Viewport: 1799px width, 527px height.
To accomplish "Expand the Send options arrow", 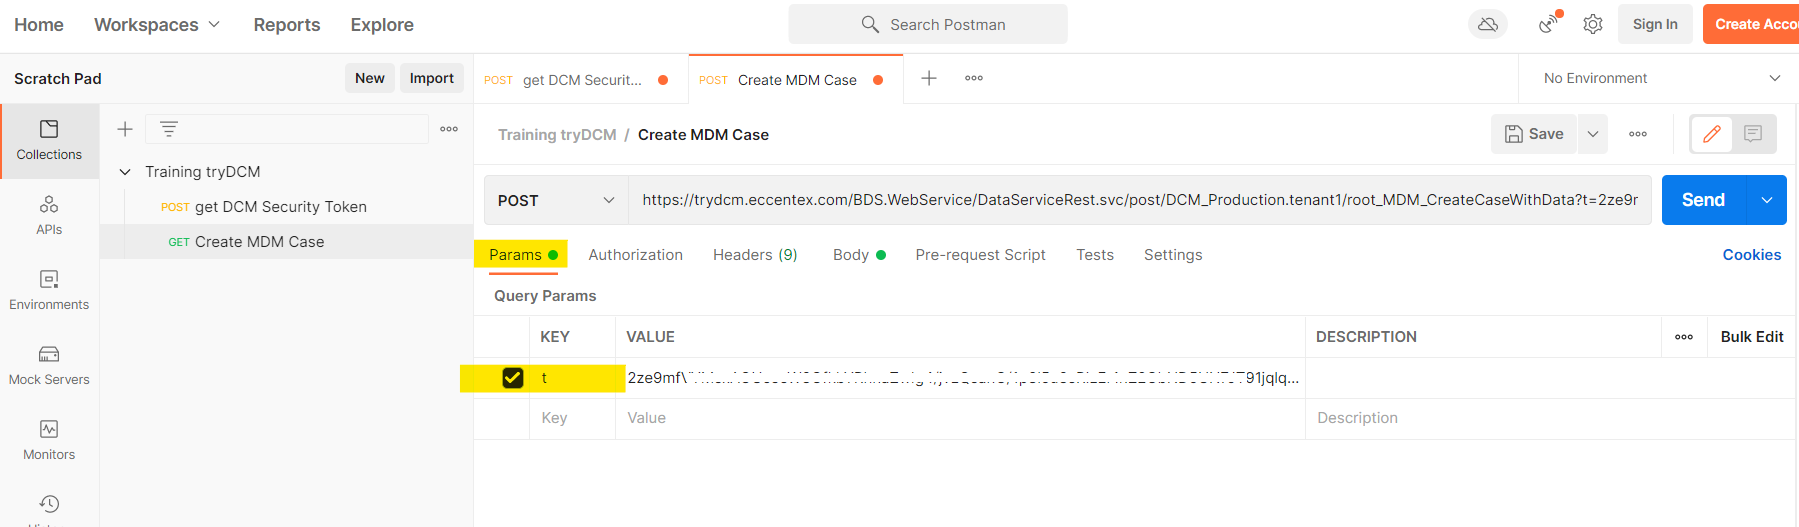I will (x=1767, y=200).
